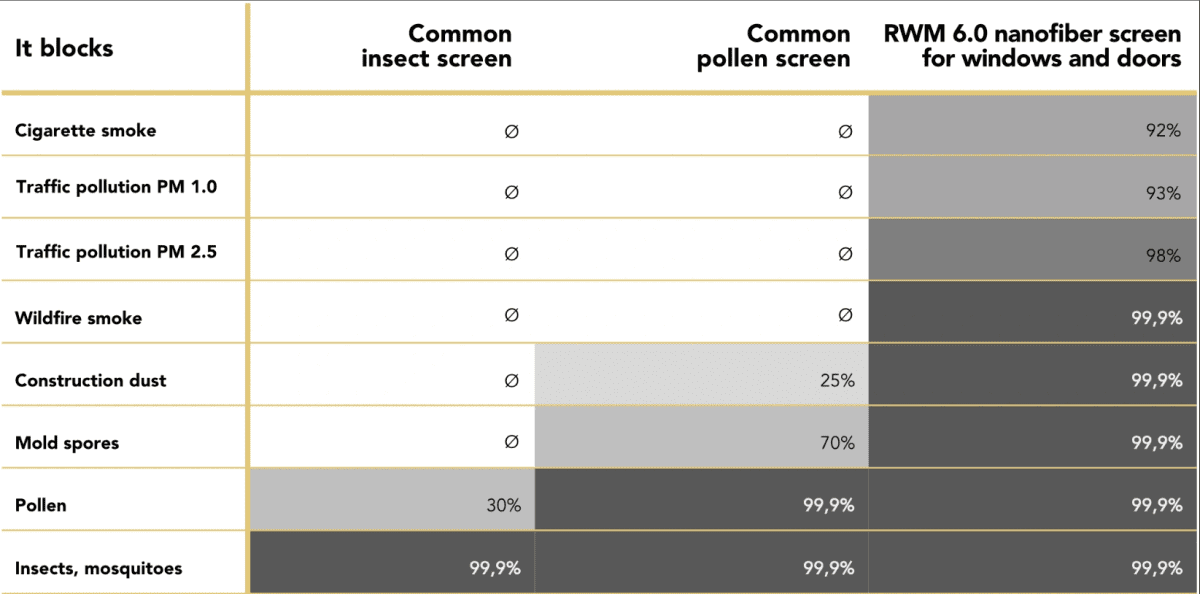Click the 30% Pollen cell under insect screen

click(x=504, y=505)
